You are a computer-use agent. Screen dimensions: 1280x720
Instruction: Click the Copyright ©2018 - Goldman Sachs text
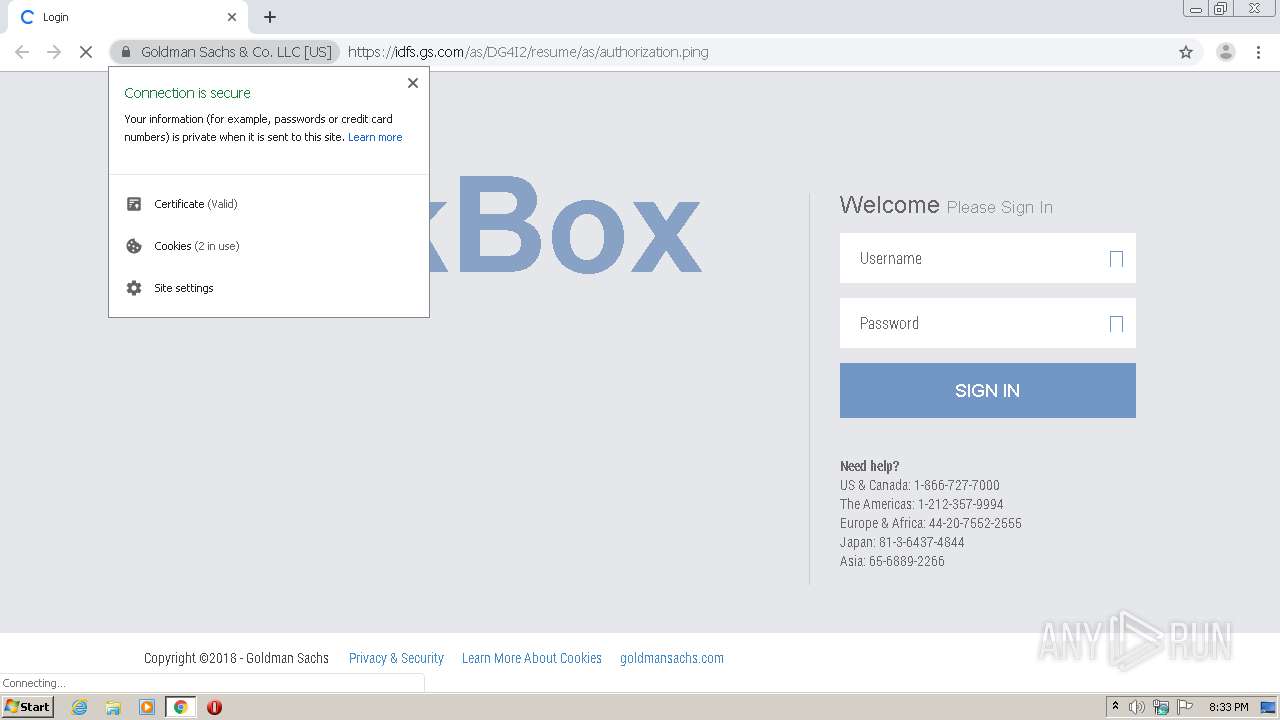[x=236, y=658]
